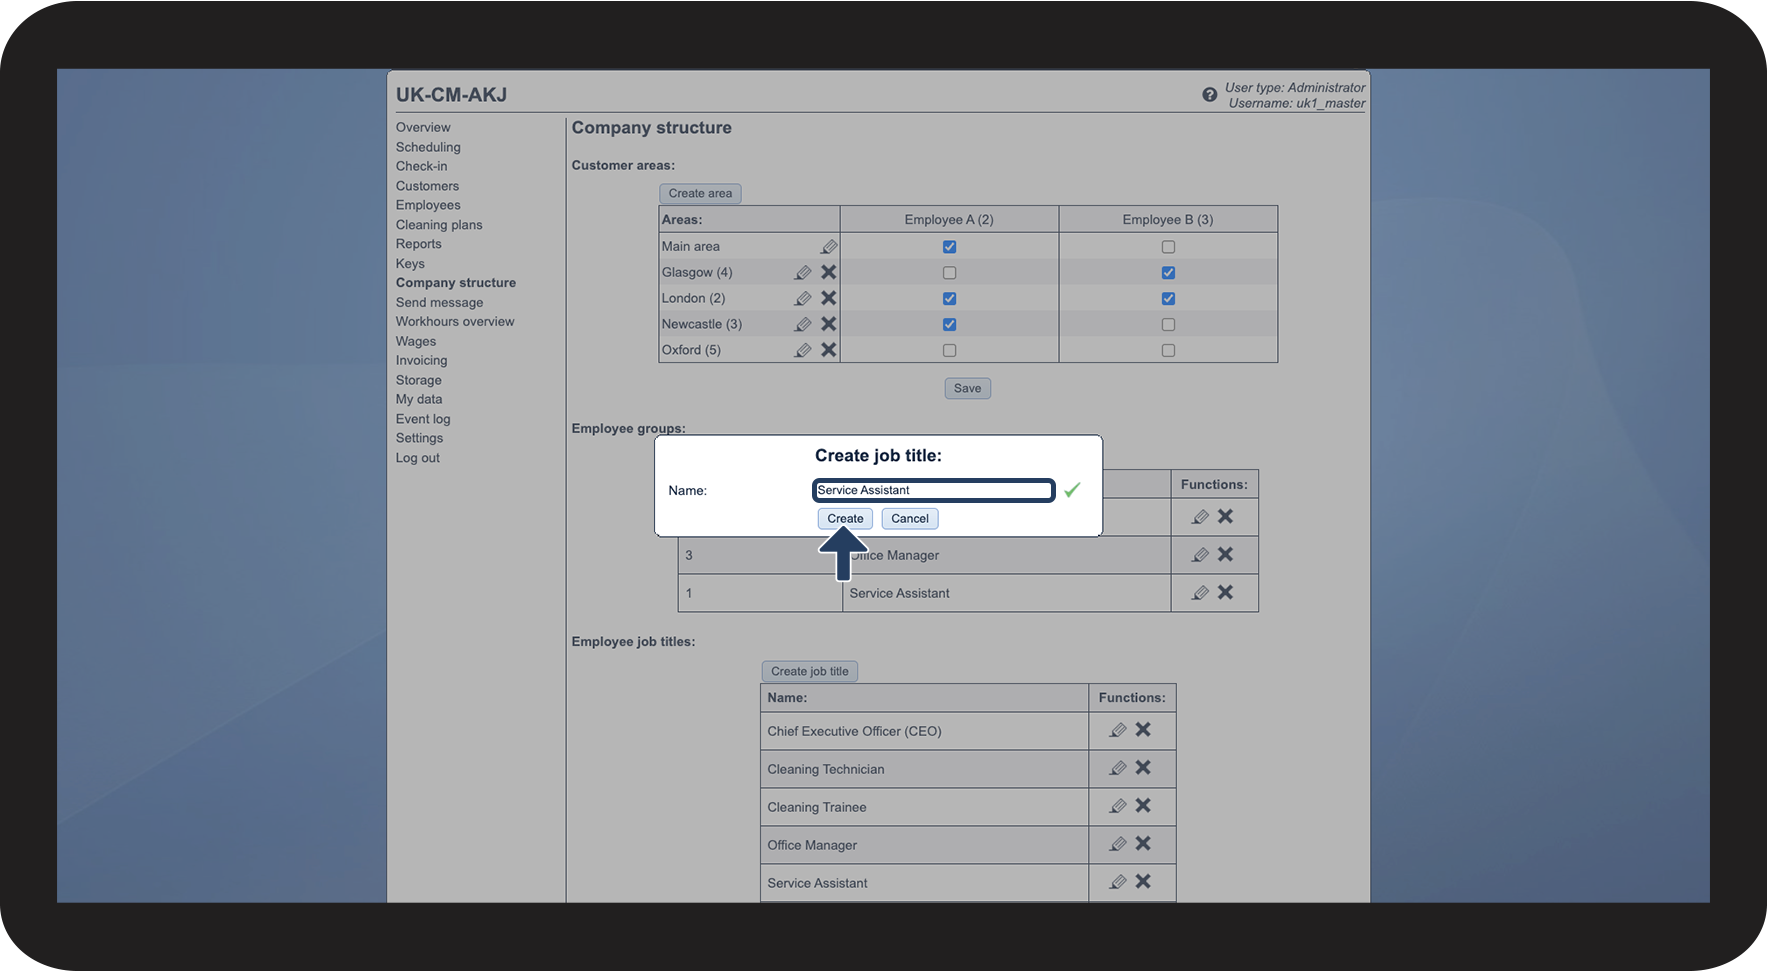Delete the Cleaning Technician job title
Screen dimensions: 1767x971
point(1143,768)
